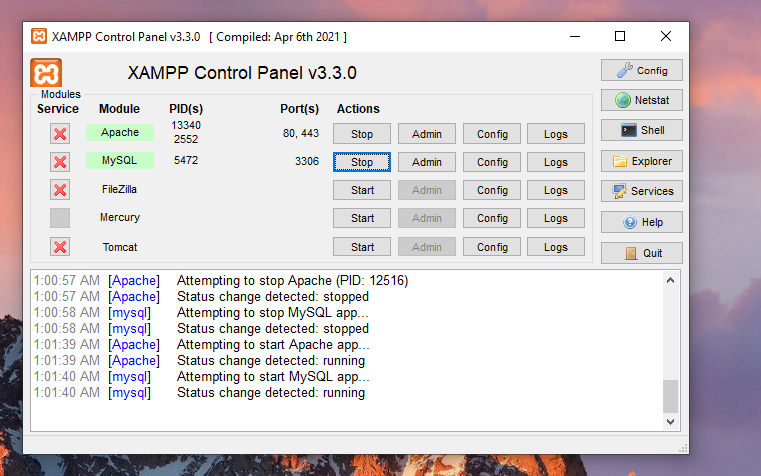Click the window resize grip corner
This screenshot has width=761, height=476.
[x=683, y=448]
